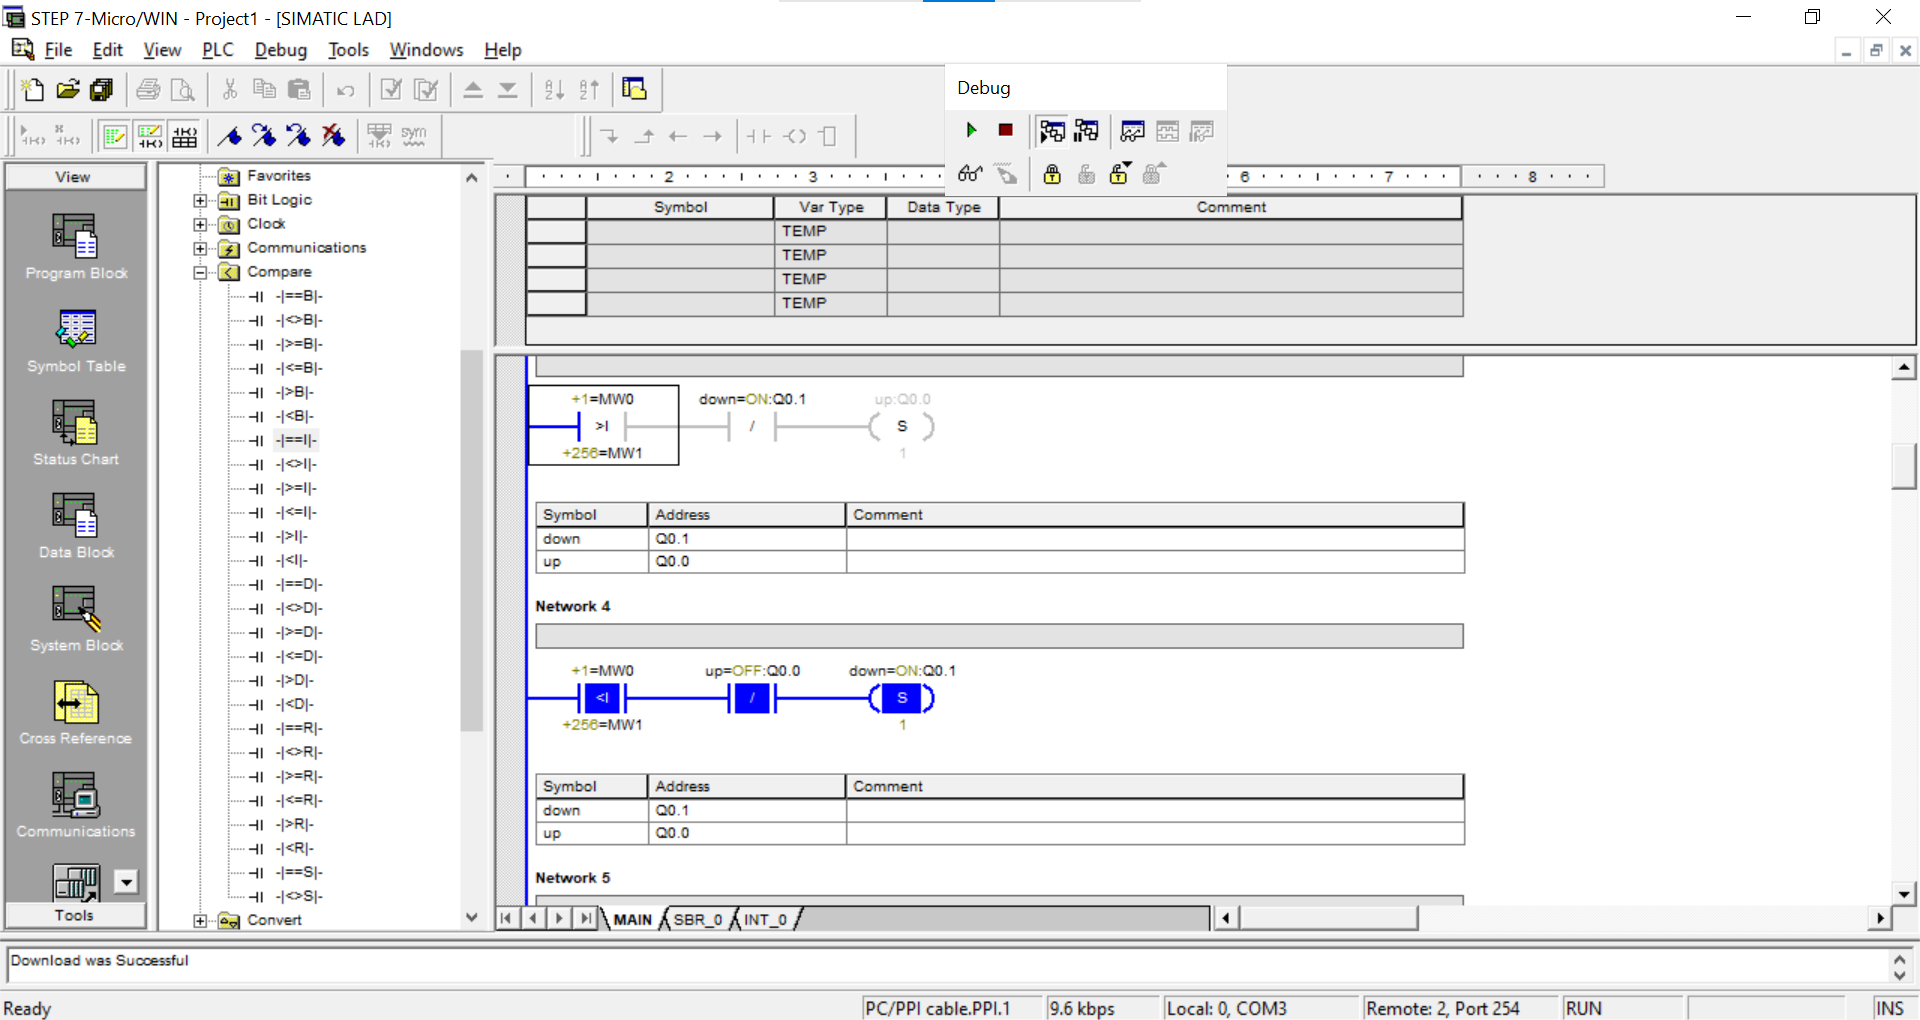
Task: Switch to the SBR_0 tab
Action: [697, 919]
